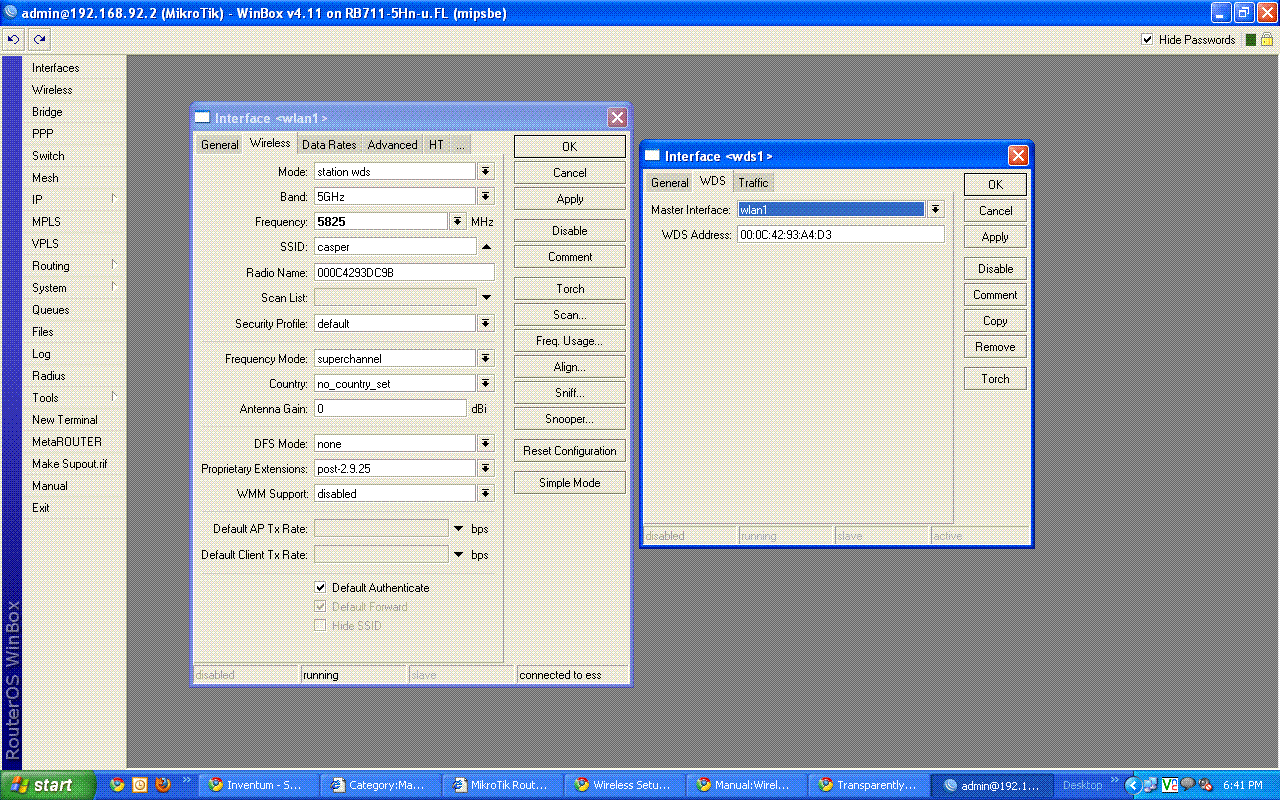
Task: Open the Proprietary Extensions dropdown
Action: 486,469
